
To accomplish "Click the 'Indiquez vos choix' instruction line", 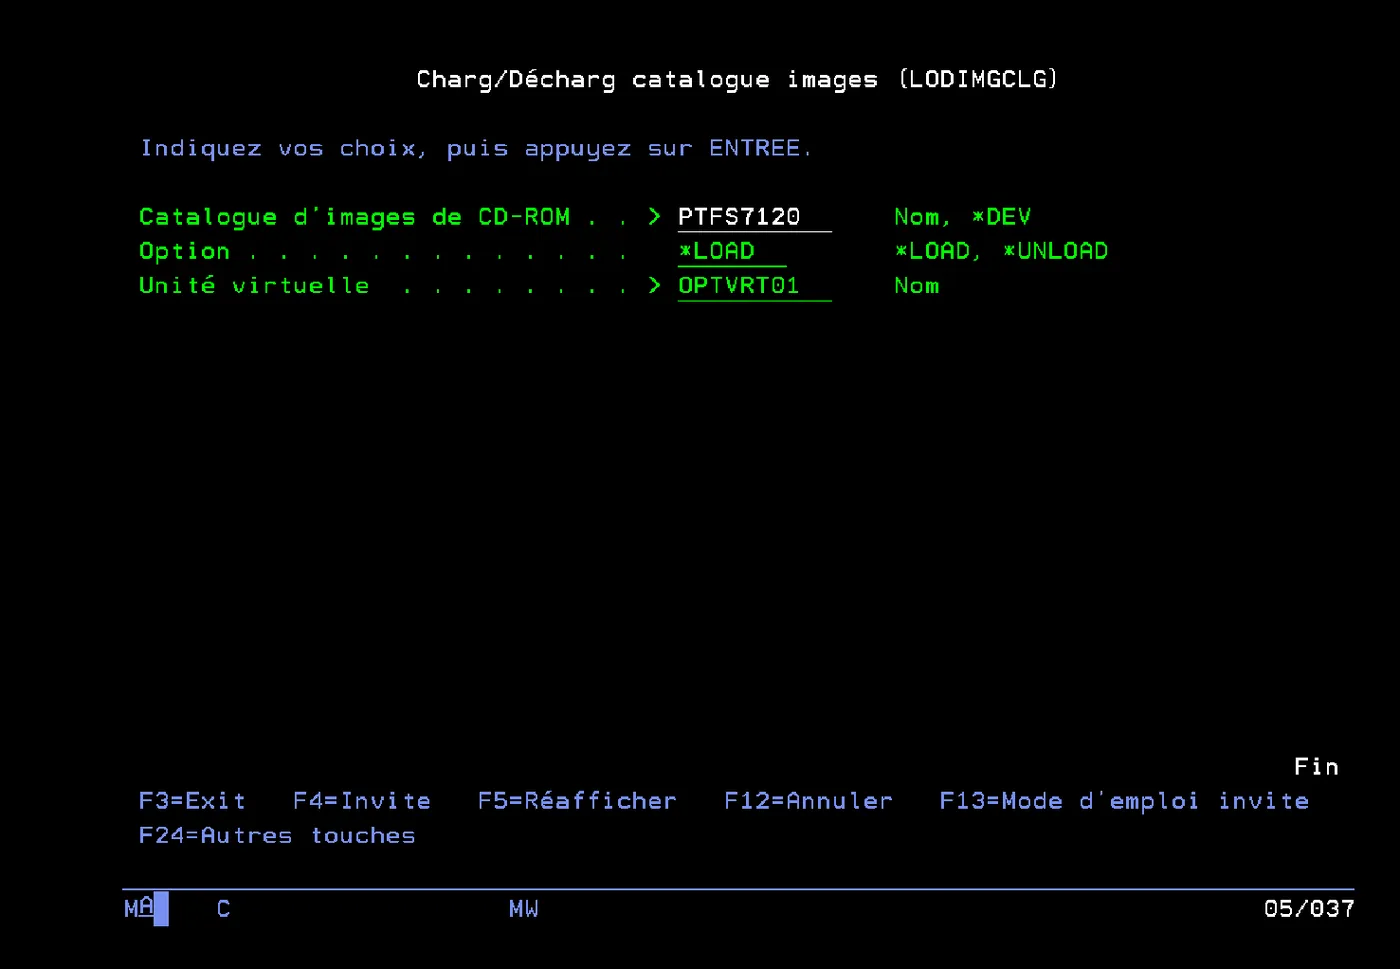I will (476, 148).
